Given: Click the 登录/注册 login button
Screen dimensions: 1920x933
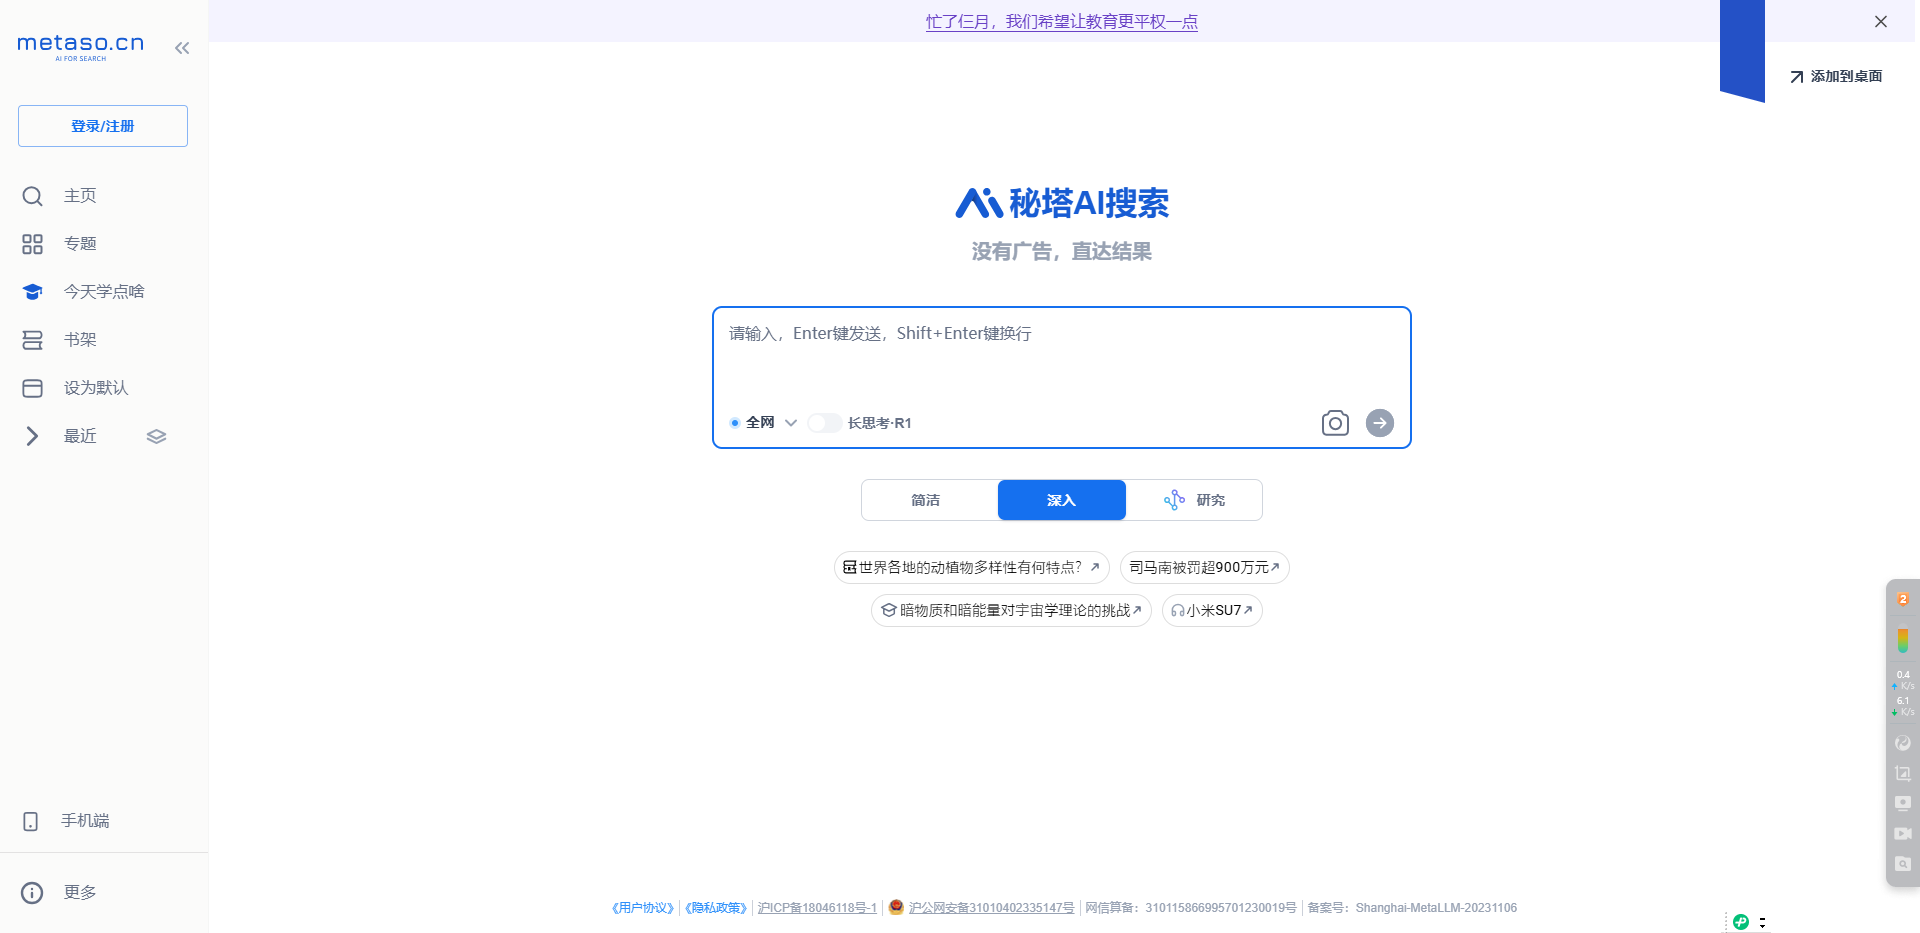Looking at the screenshot, I should 103,126.
